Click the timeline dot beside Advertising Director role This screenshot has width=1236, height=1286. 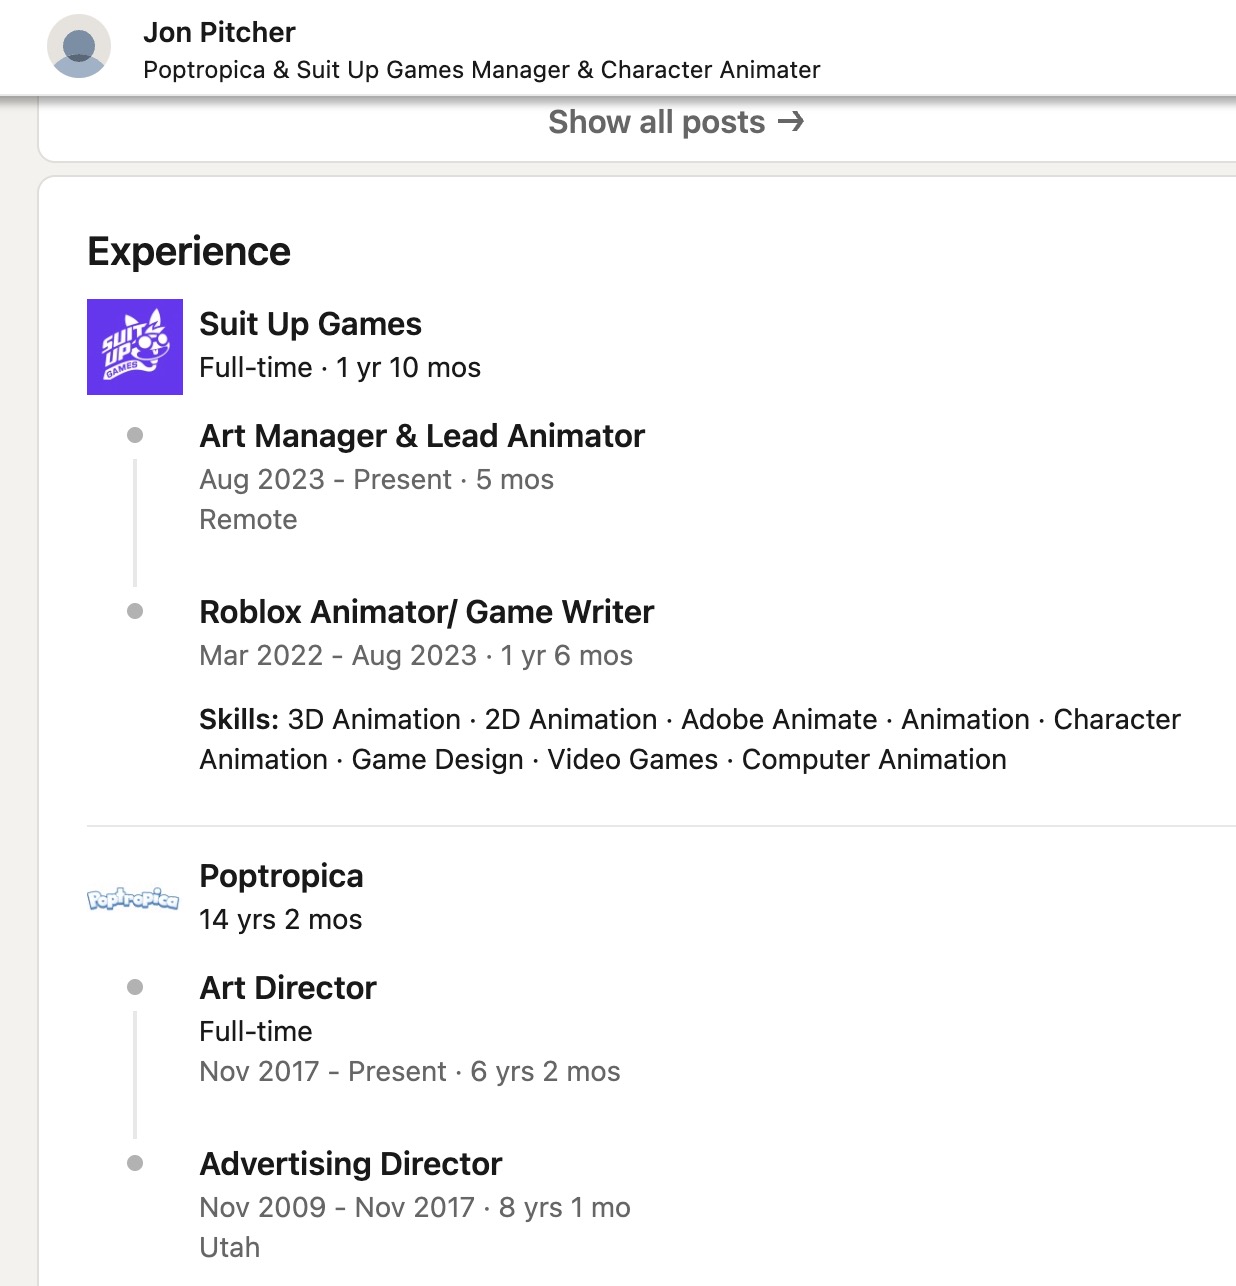[135, 1160]
